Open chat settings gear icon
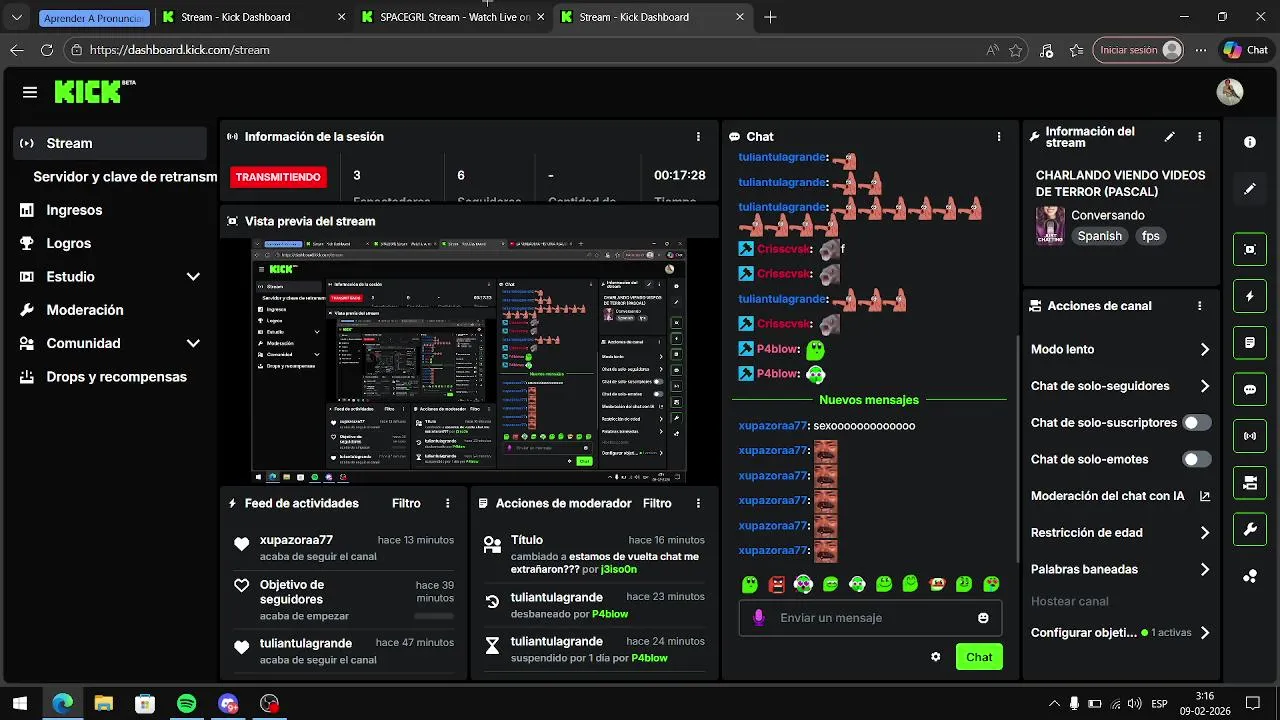 point(936,657)
